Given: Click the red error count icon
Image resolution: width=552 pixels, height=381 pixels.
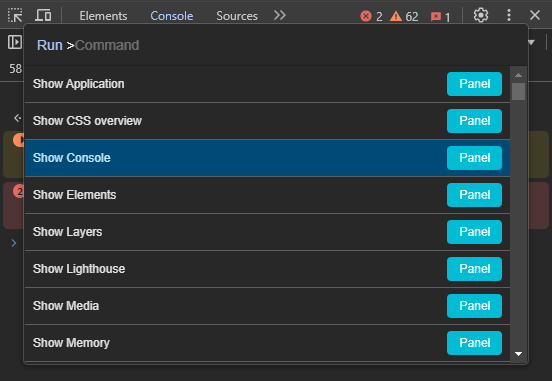Looking at the screenshot, I should point(366,16).
